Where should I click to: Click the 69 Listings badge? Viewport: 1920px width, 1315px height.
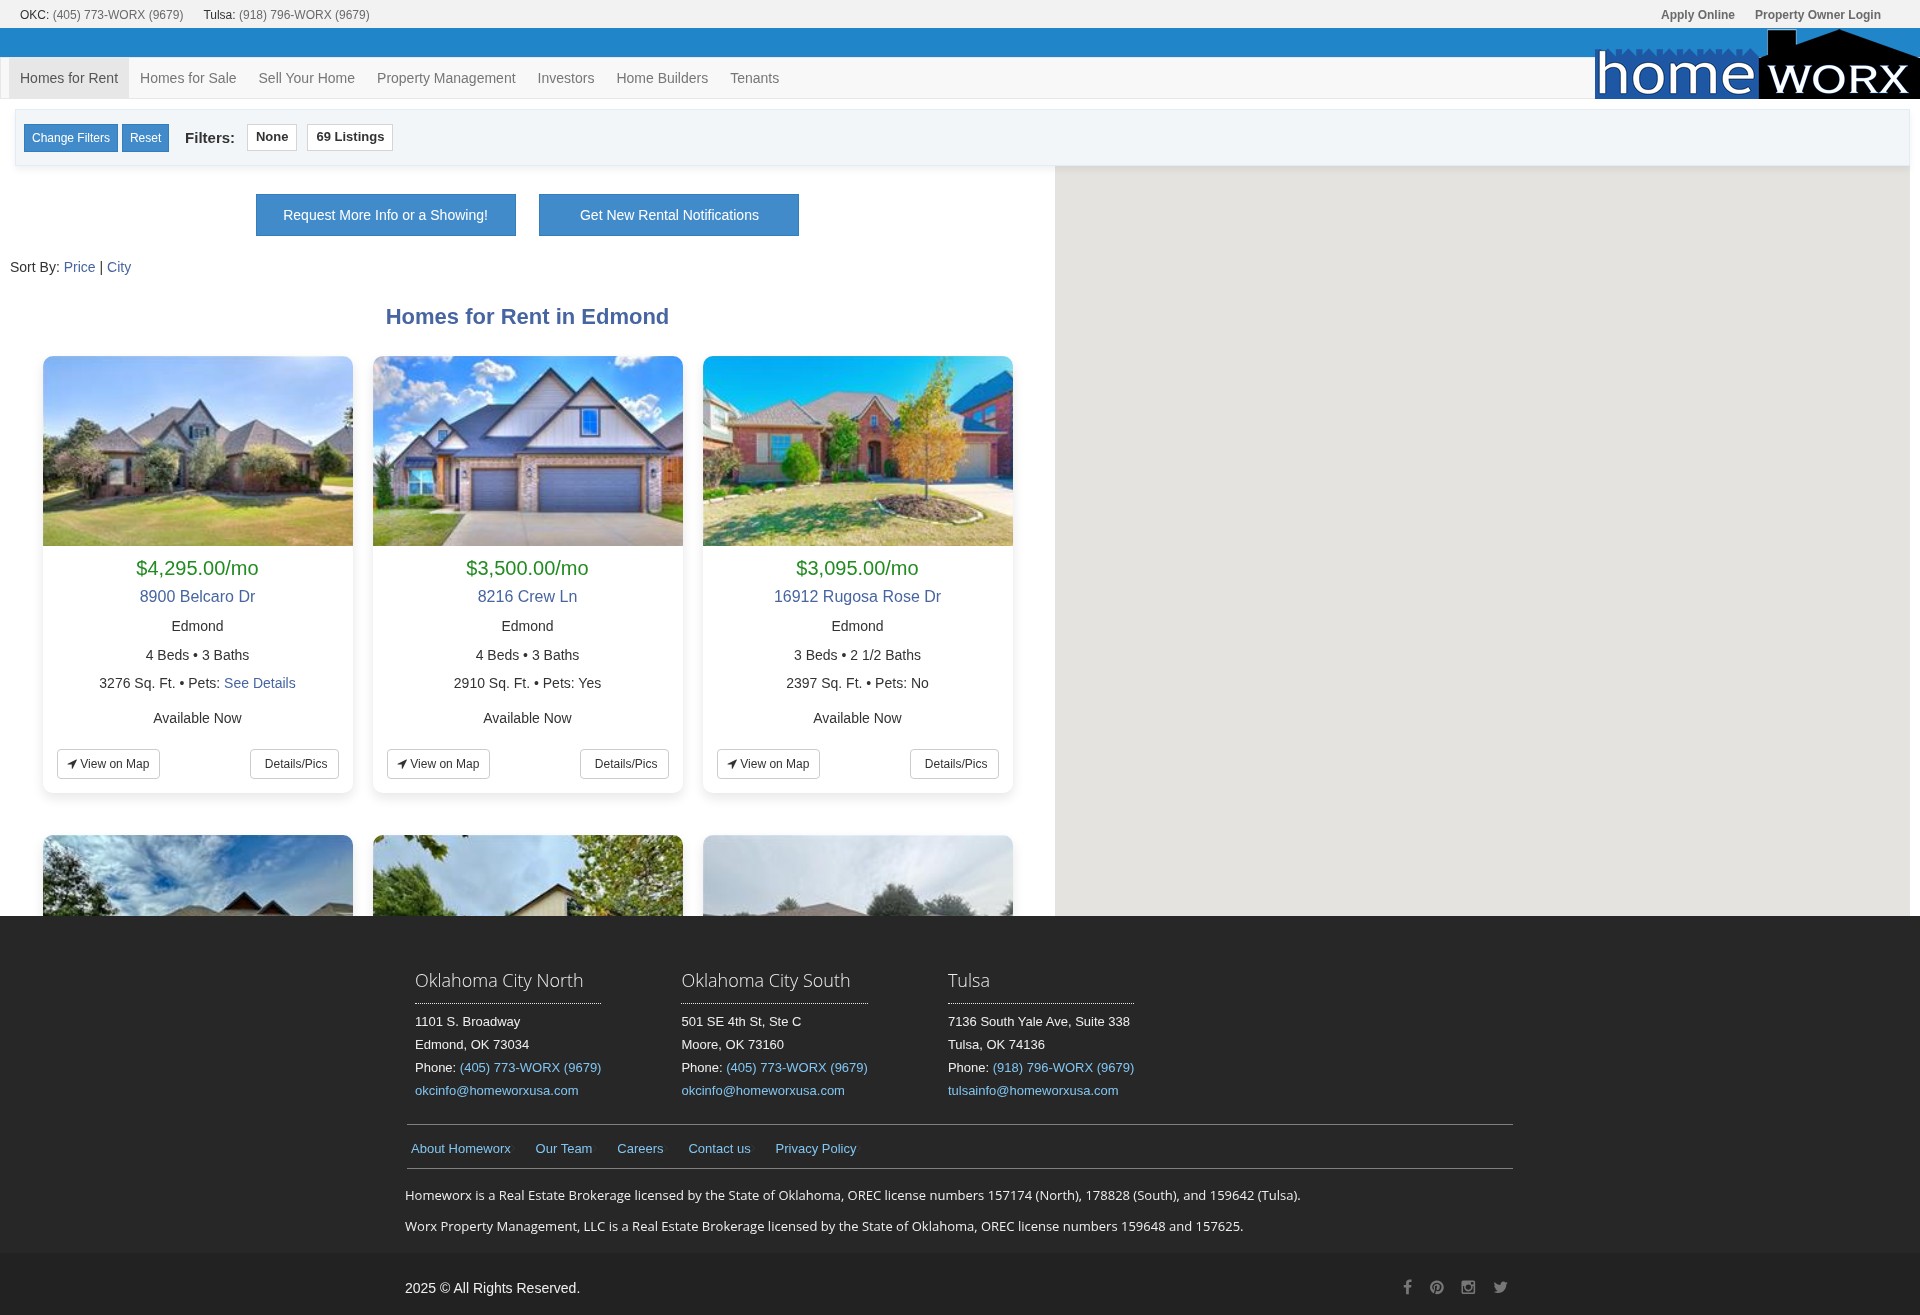[x=350, y=137]
